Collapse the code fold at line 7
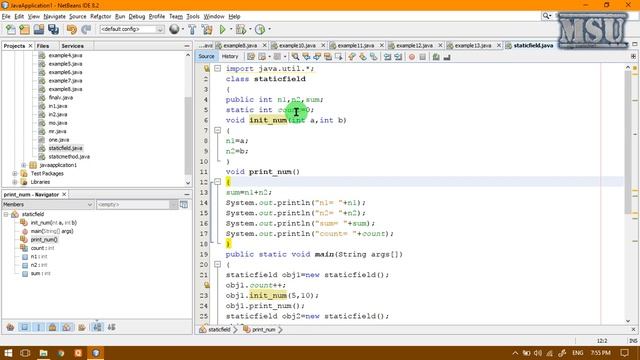 (218, 130)
